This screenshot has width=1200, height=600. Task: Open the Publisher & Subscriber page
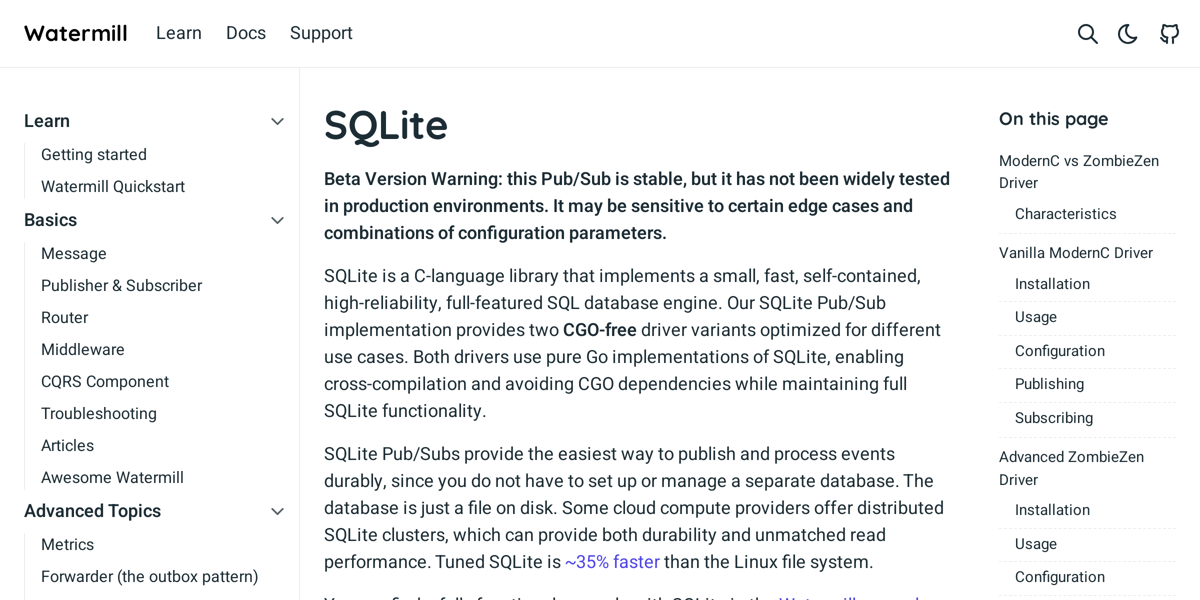[x=121, y=285]
